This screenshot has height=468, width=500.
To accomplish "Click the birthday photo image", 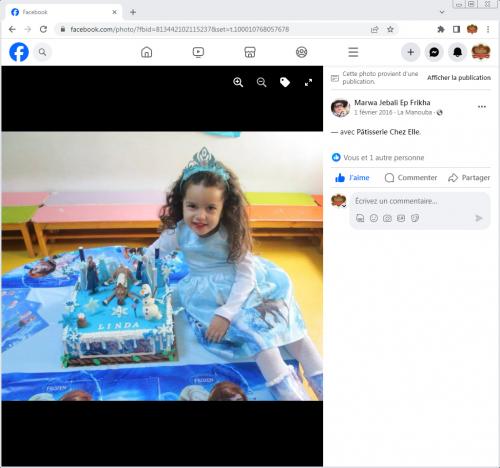I will [x=162, y=266].
